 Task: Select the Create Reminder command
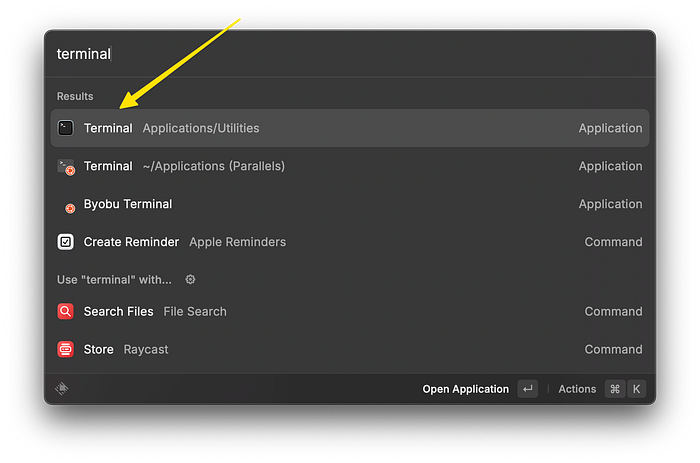click(350, 242)
